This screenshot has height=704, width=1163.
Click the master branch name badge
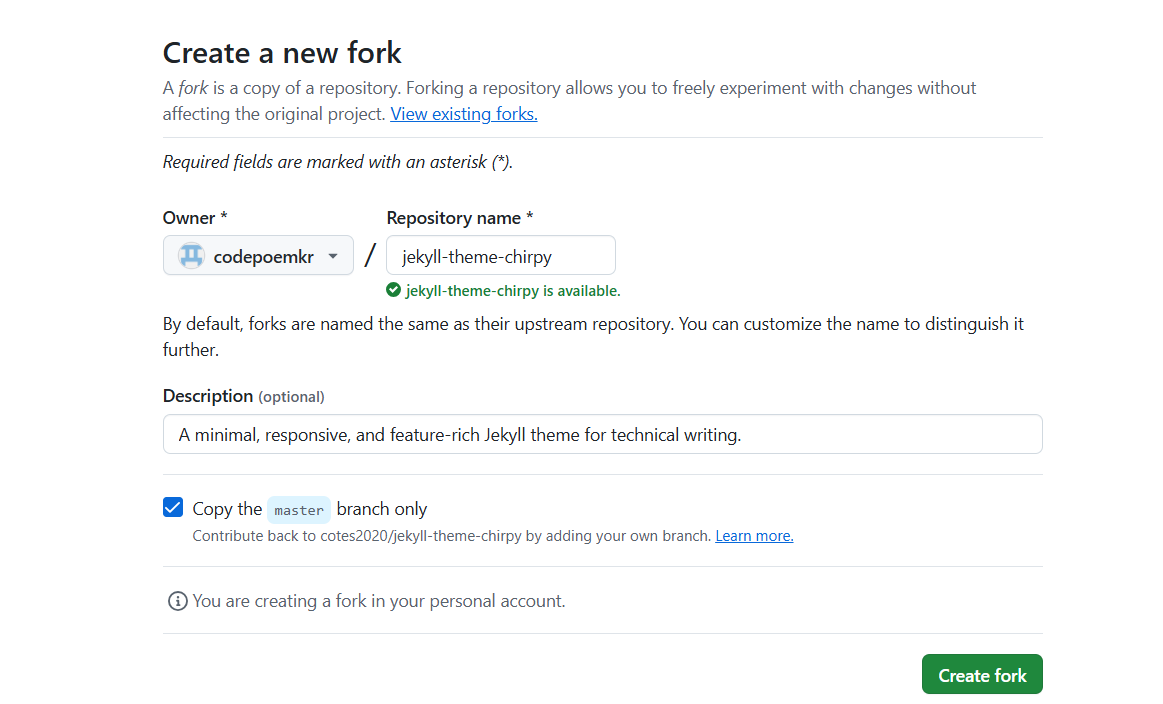[x=299, y=510]
